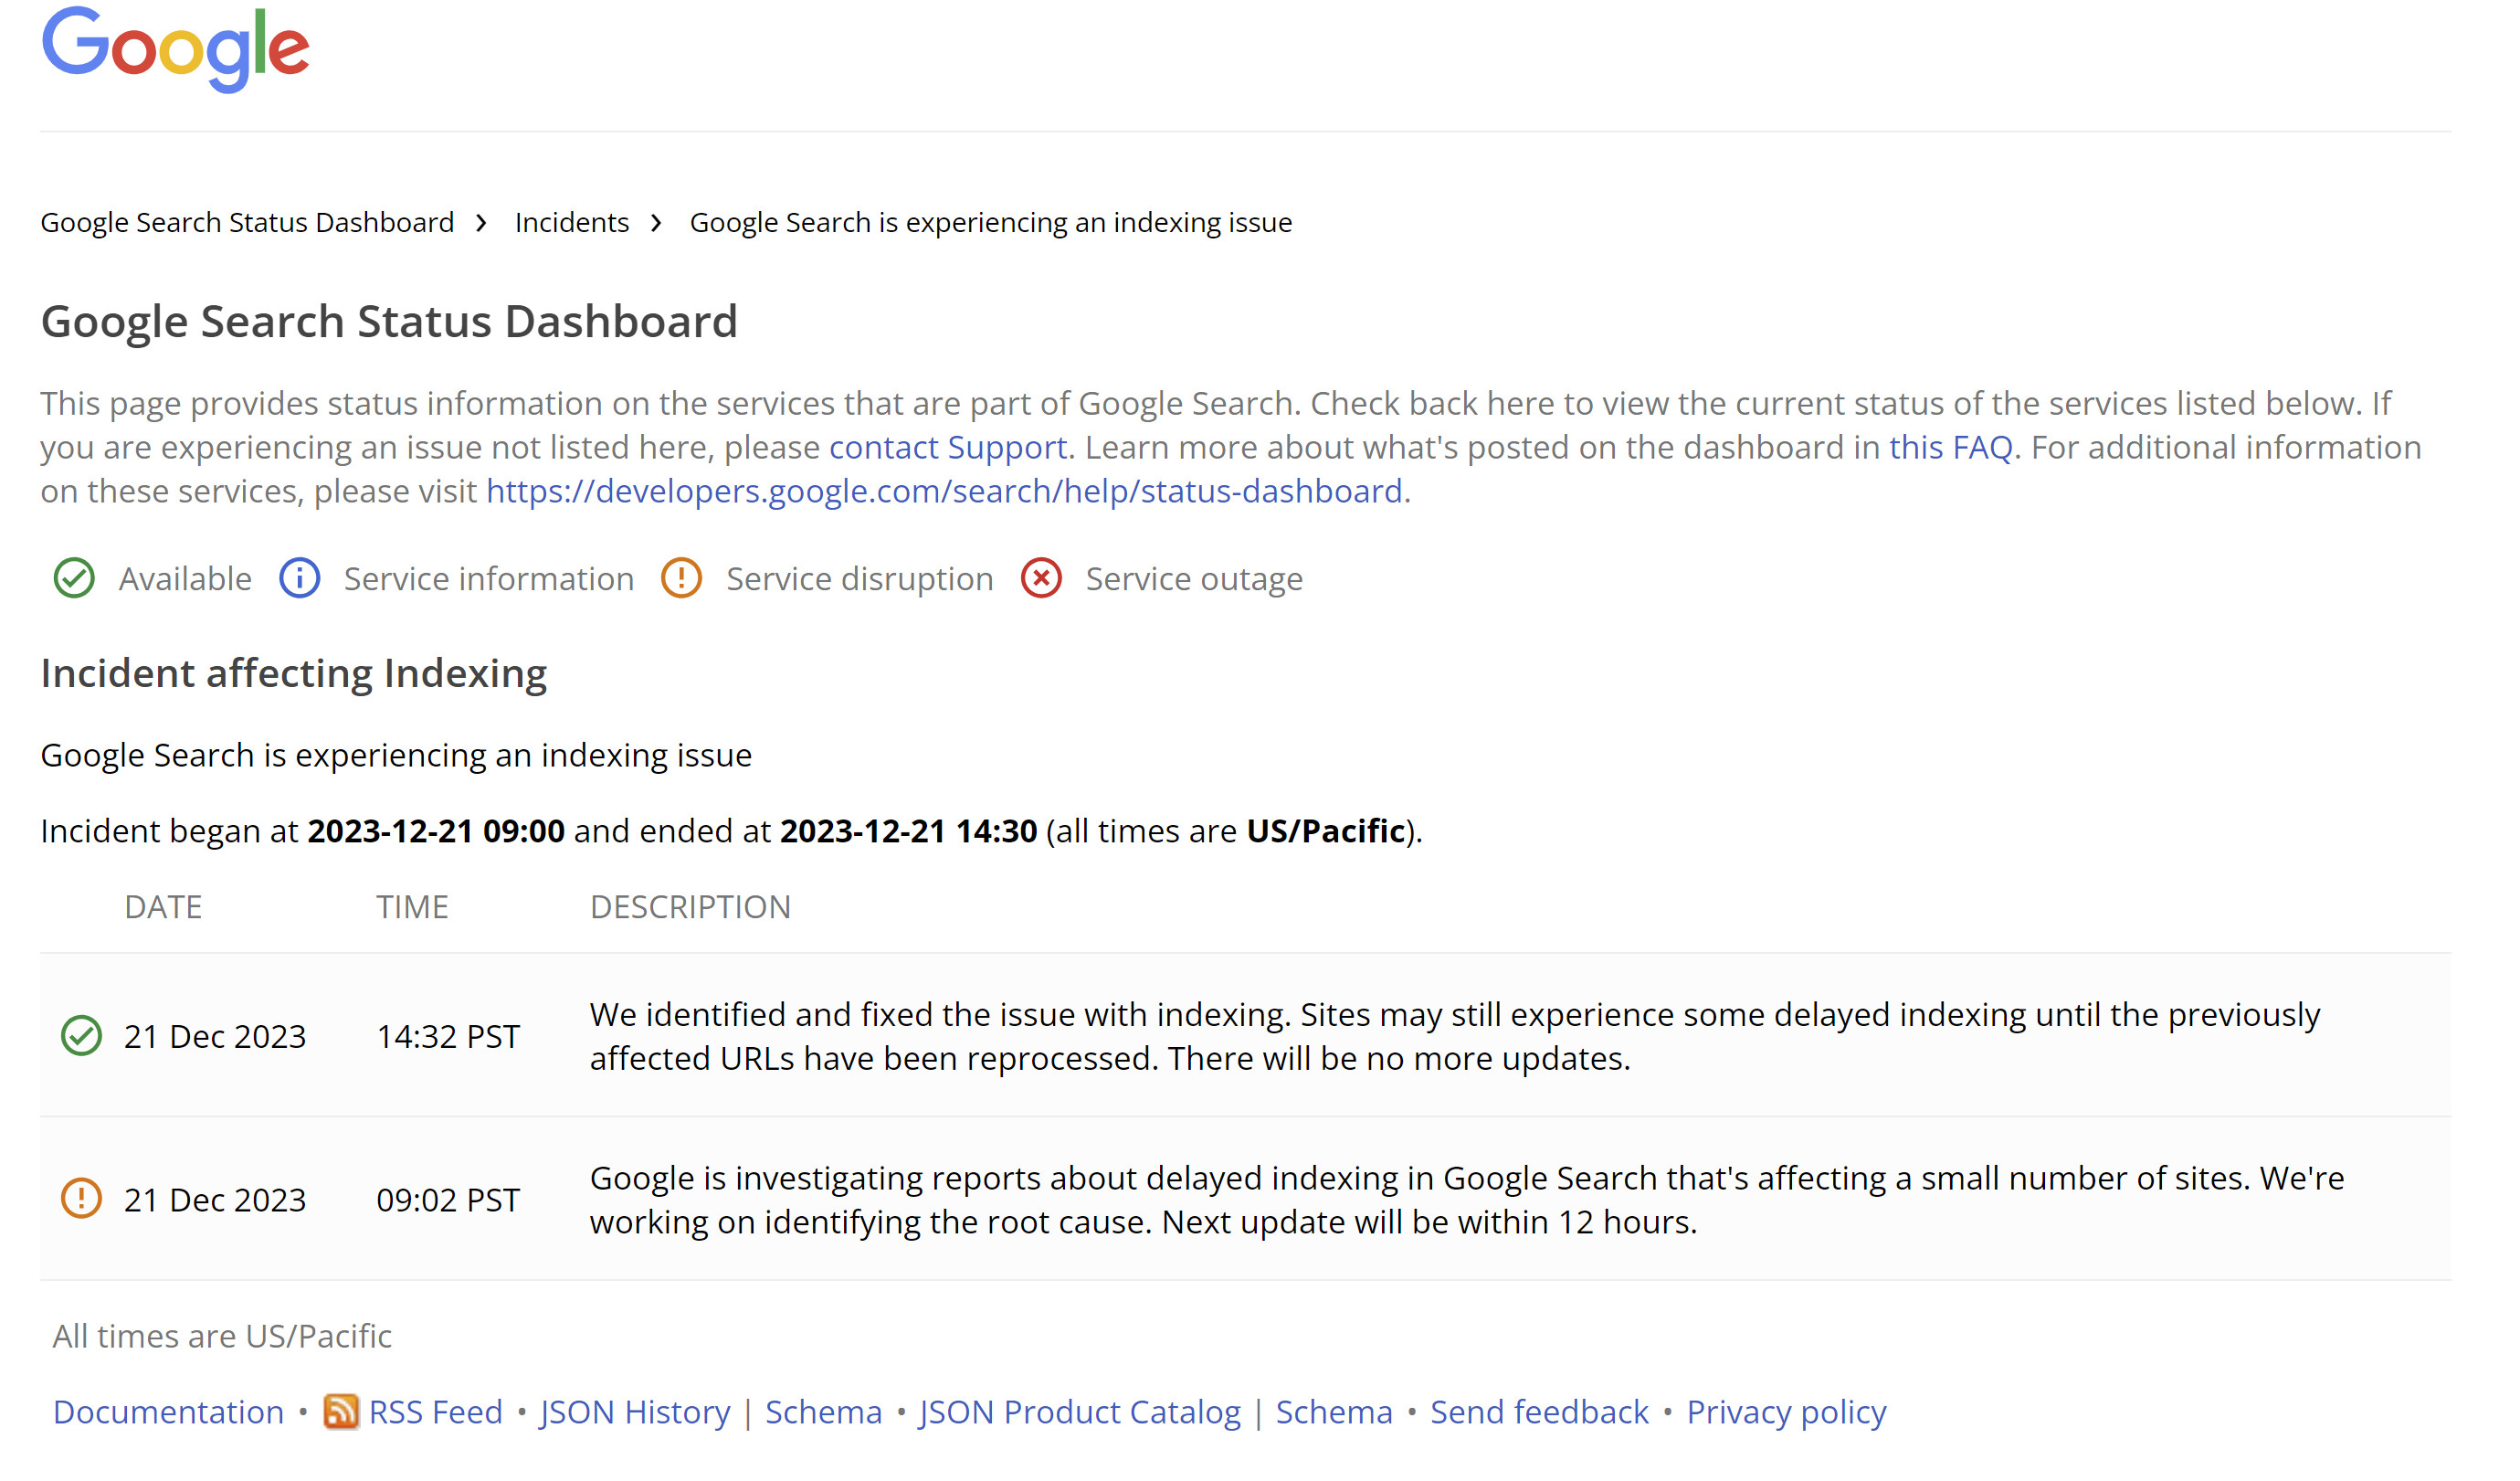Click chevron after Google Search Status Dashboard breadcrumb
Image resolution: width=2520 pixels, height=1481 pixels.
point(482,223)
